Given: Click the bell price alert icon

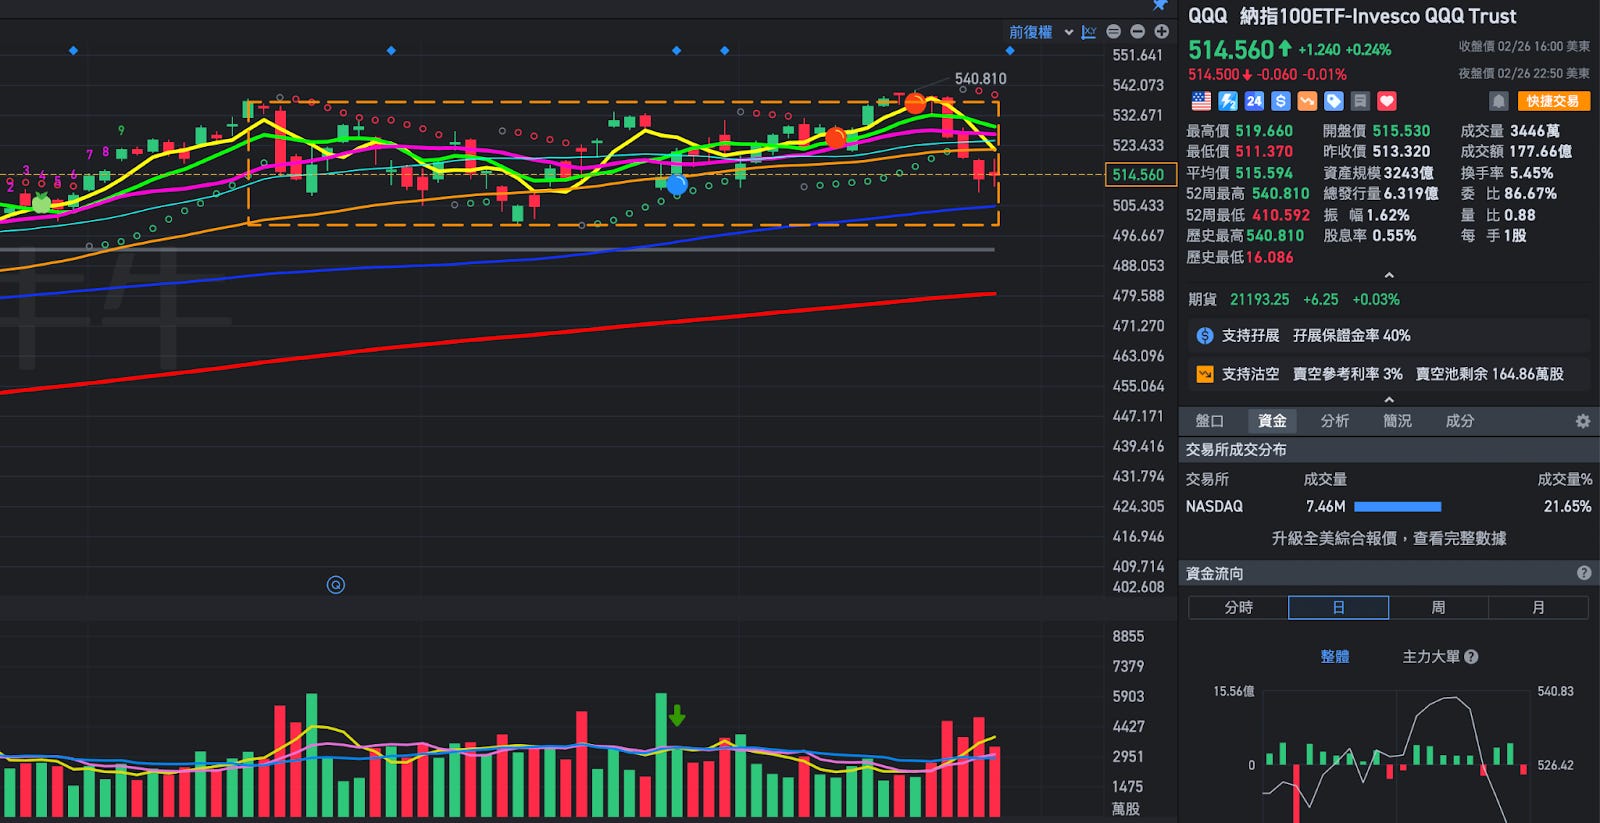Looking at the screenshot, I should pyautogui.click(x=1498, y=101).
